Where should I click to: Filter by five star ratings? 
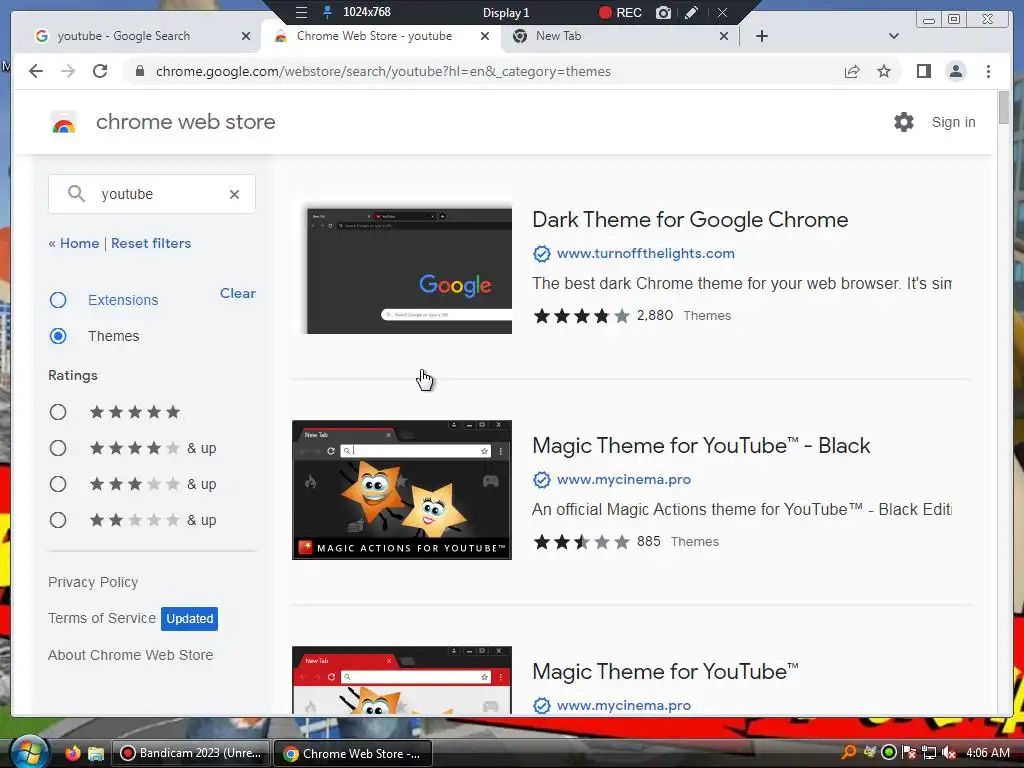pos(58,412)
